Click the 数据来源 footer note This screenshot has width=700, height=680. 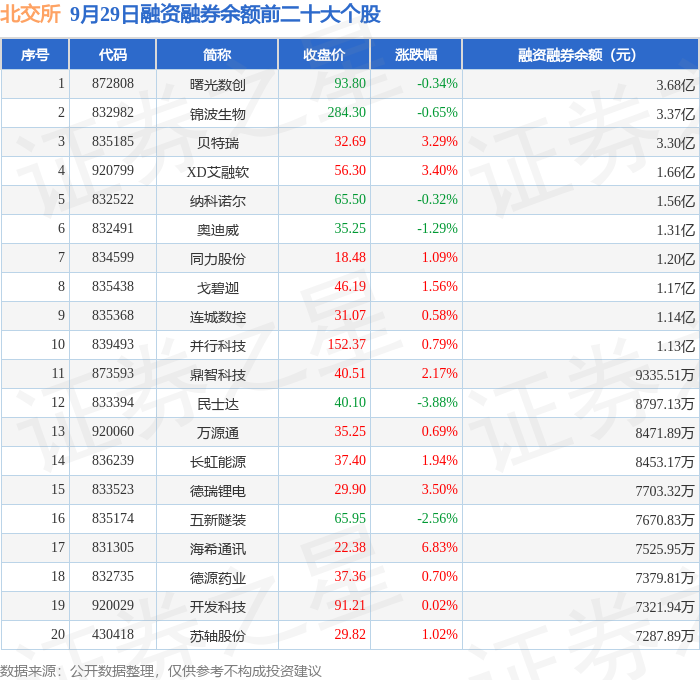pos(161,671)
